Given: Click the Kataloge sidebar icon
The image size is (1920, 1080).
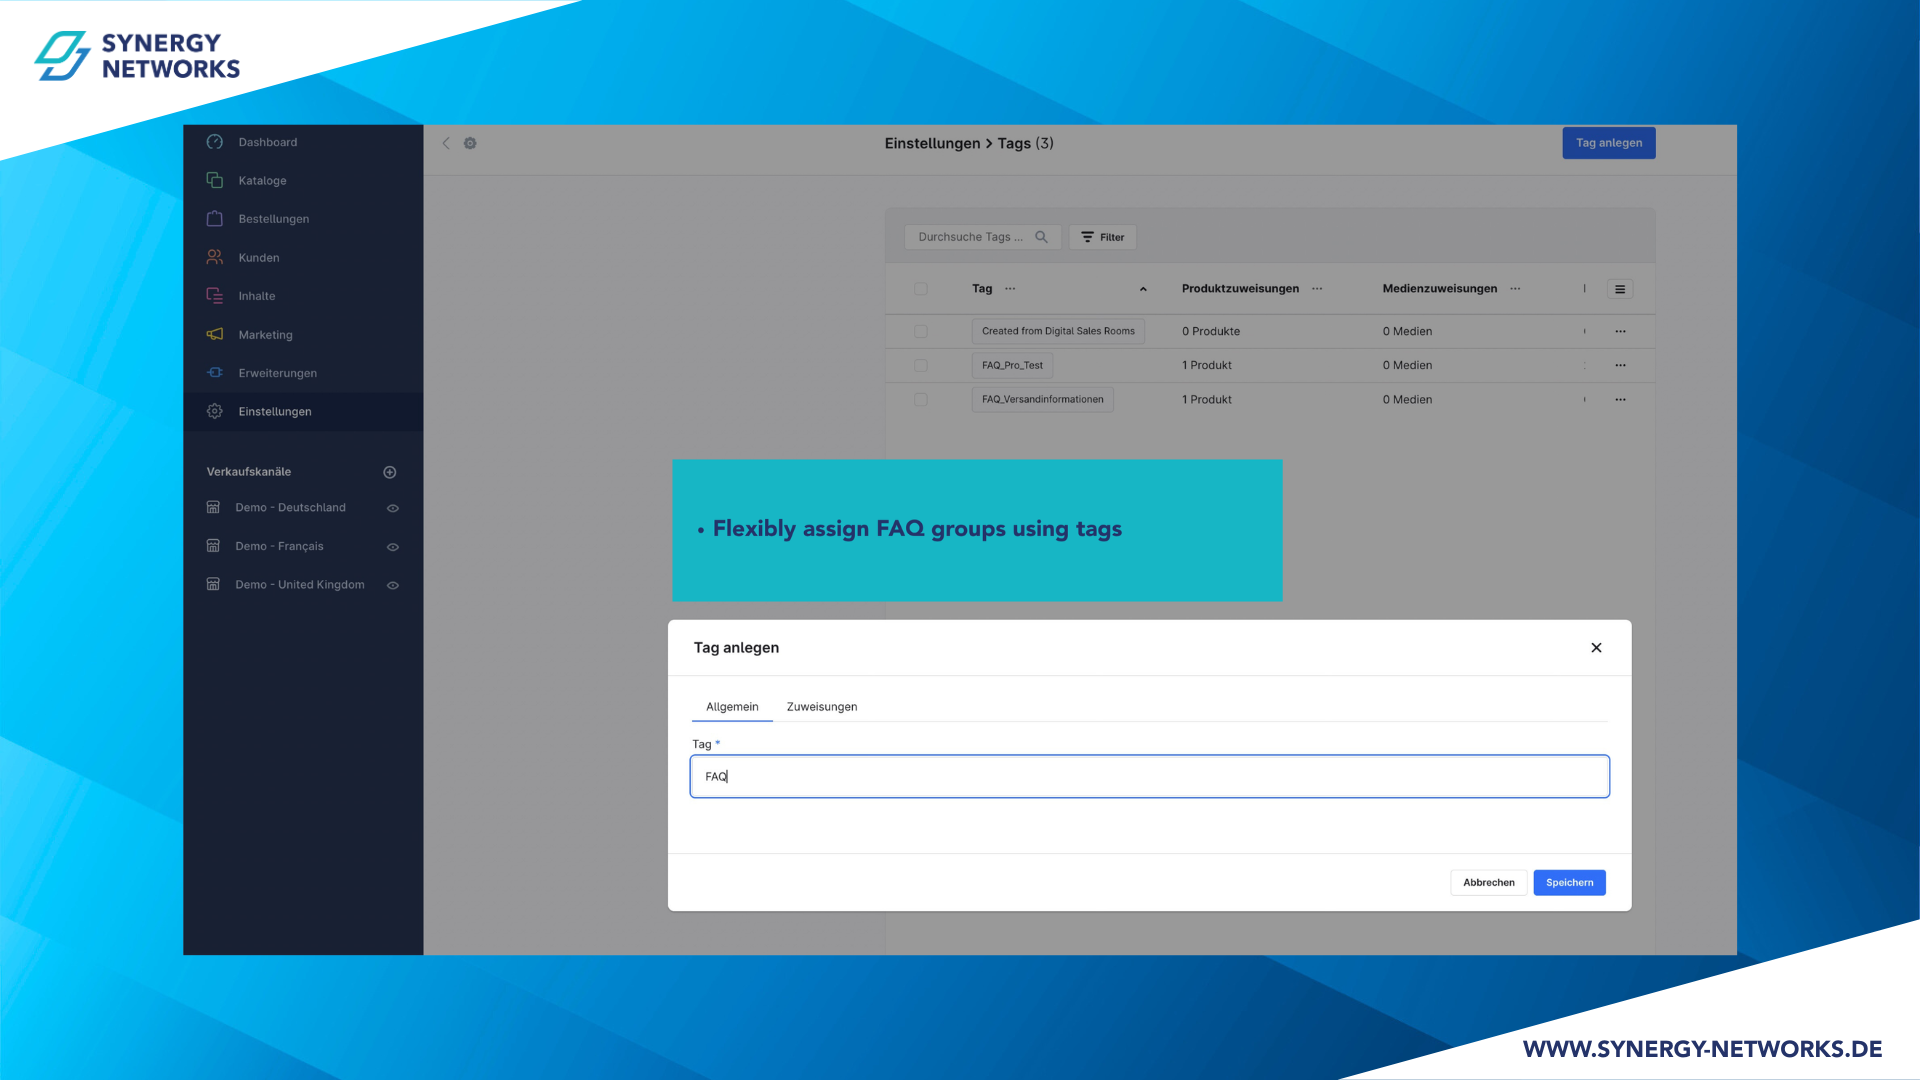Looking at the screenshot, I should click(214, 180).
